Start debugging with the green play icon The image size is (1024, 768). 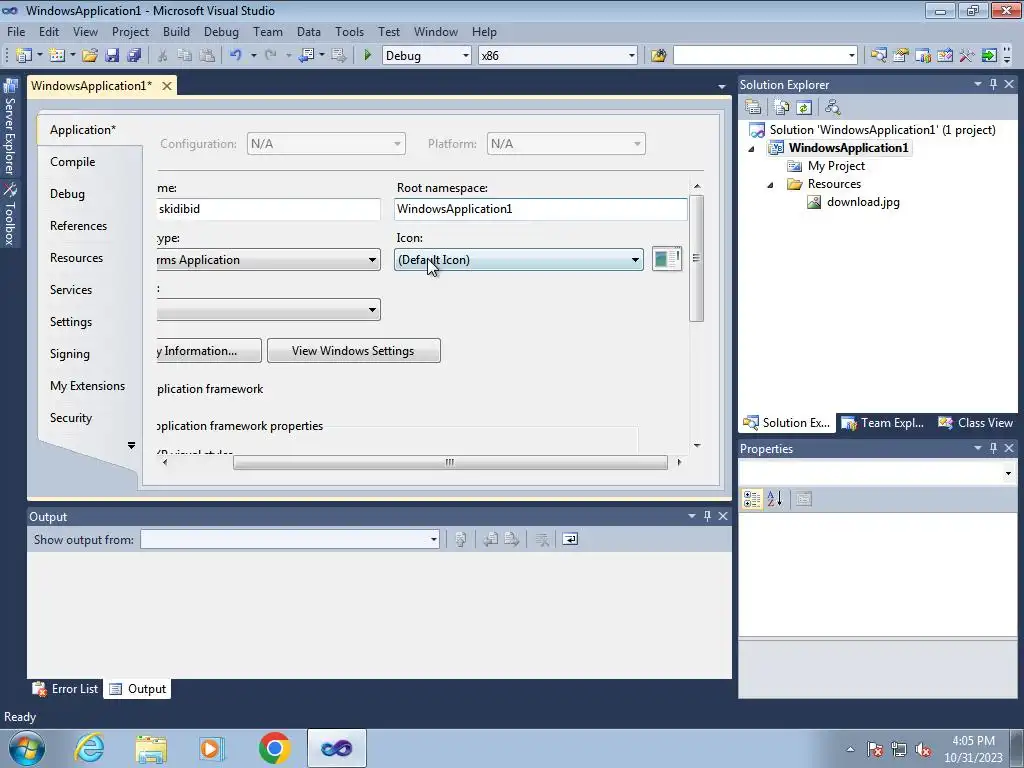367,56
